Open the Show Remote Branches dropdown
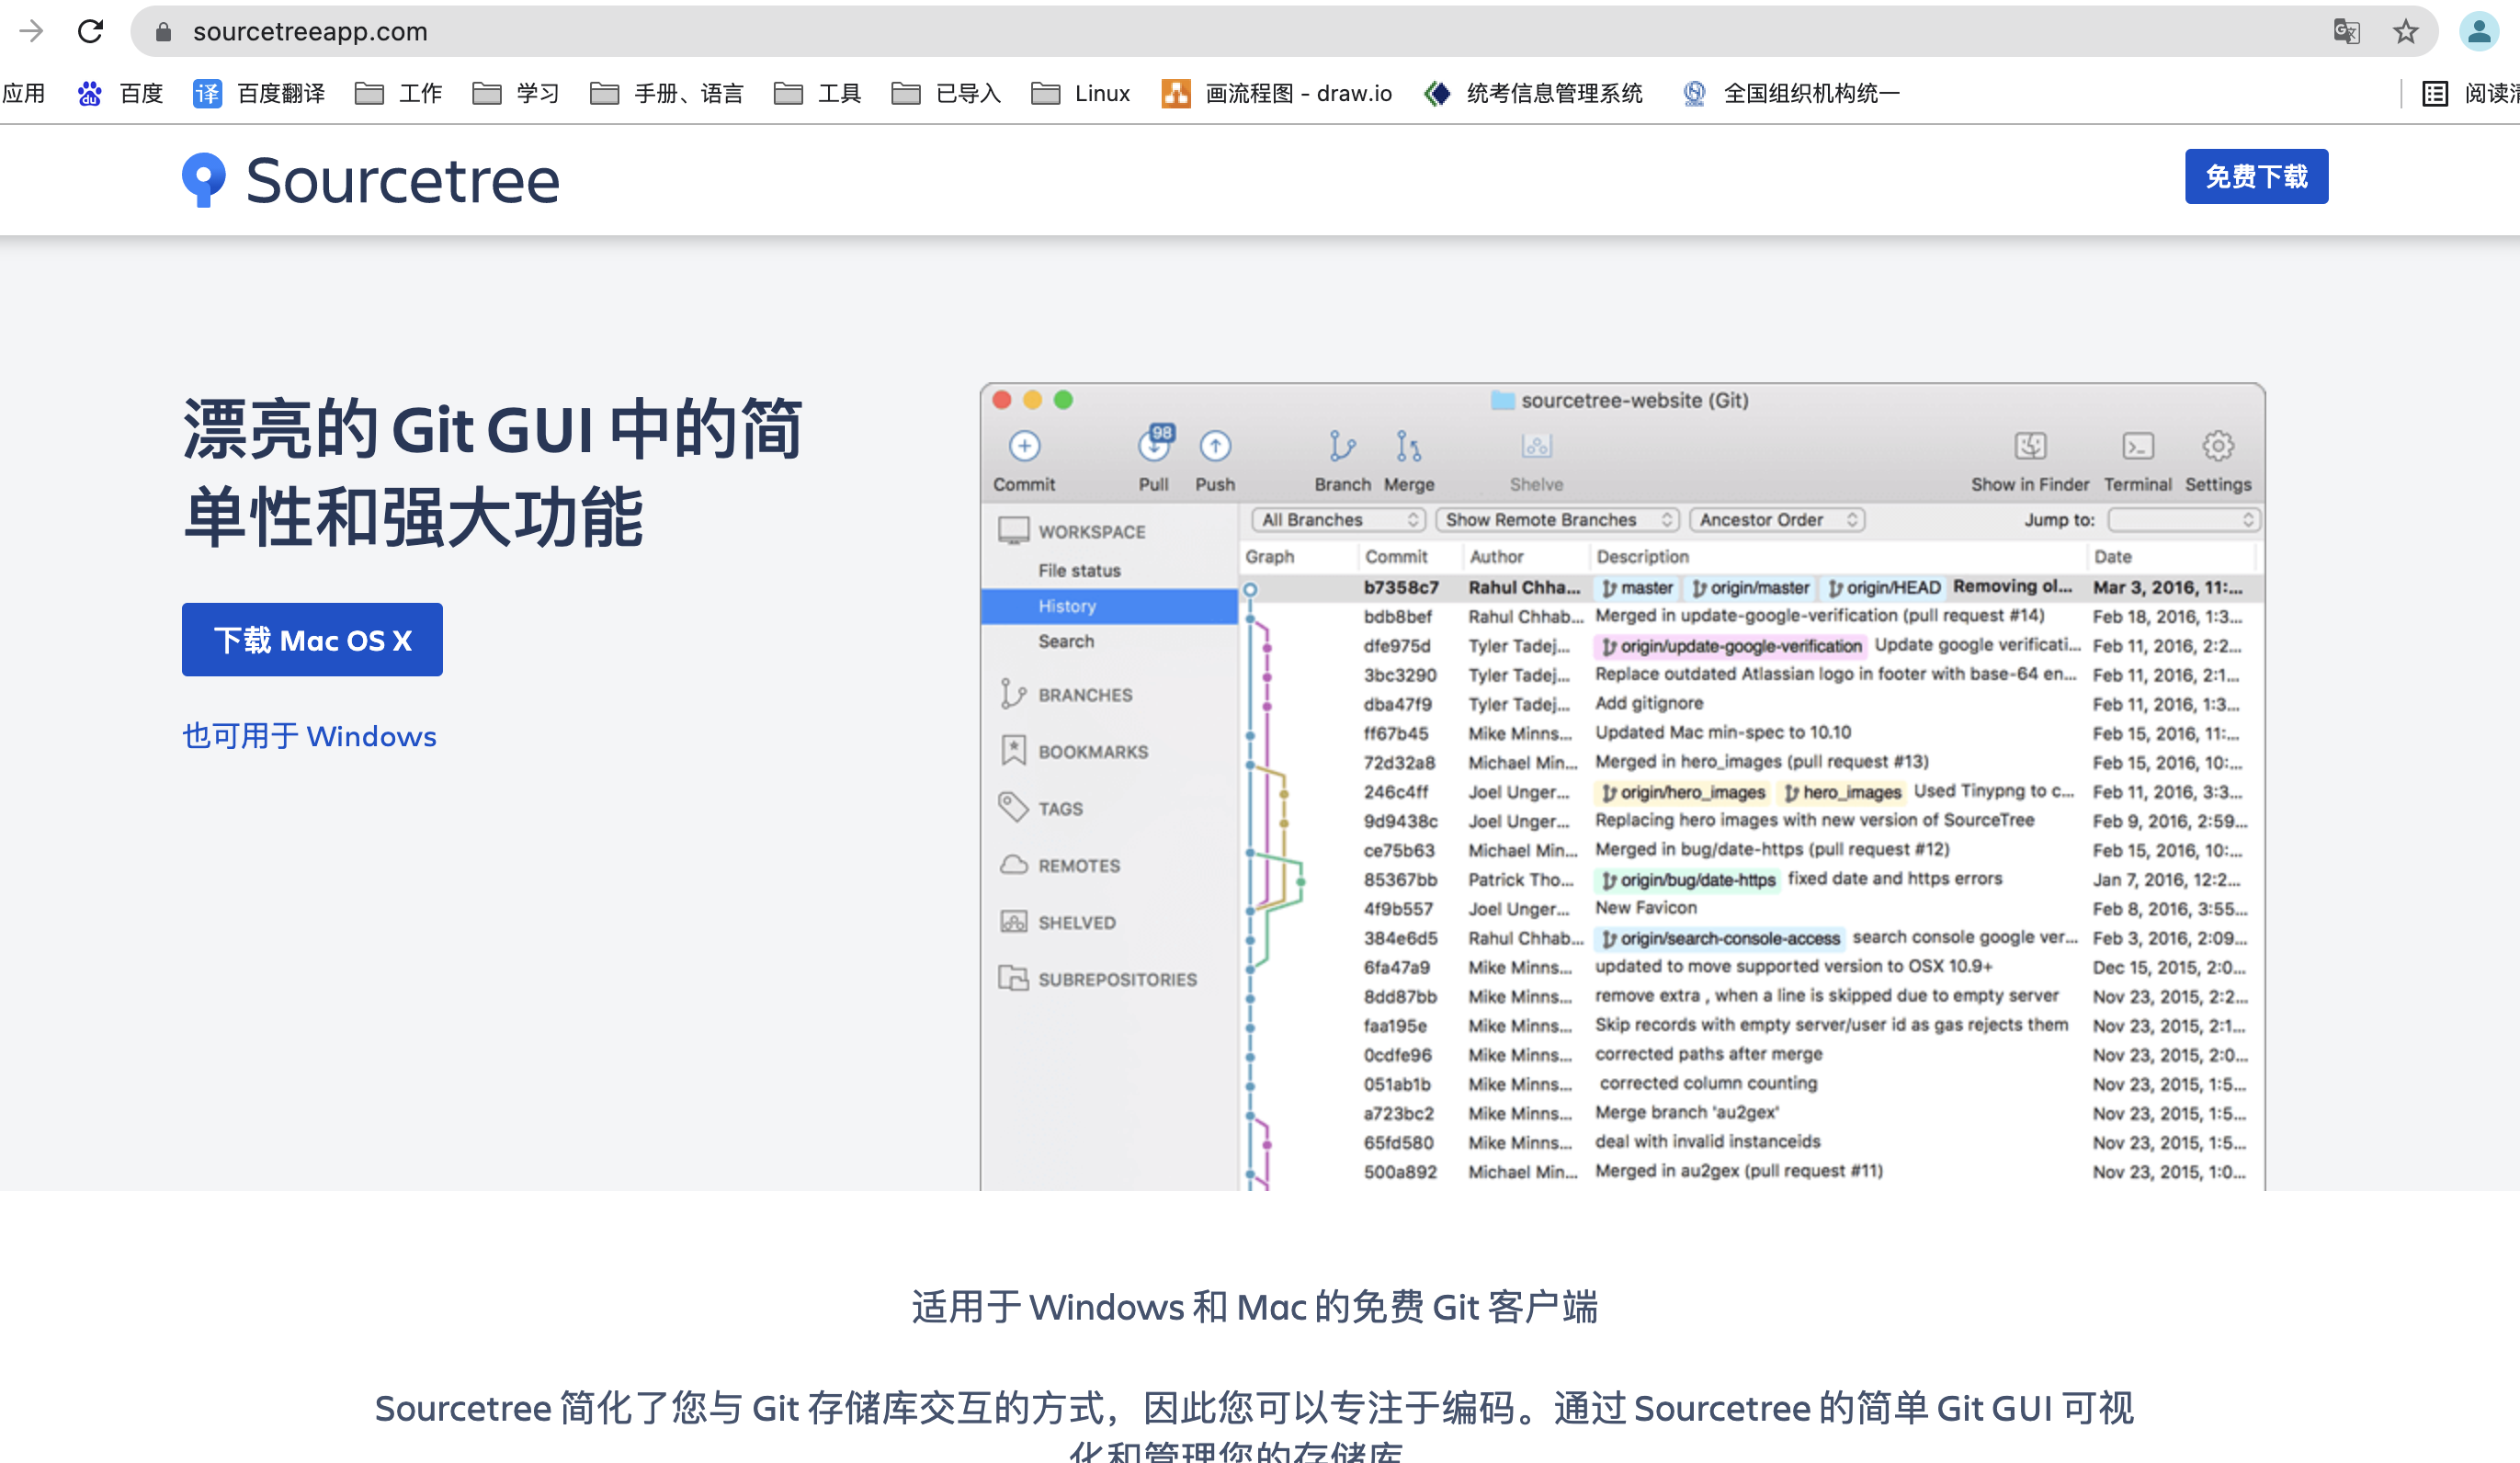 1556,519
